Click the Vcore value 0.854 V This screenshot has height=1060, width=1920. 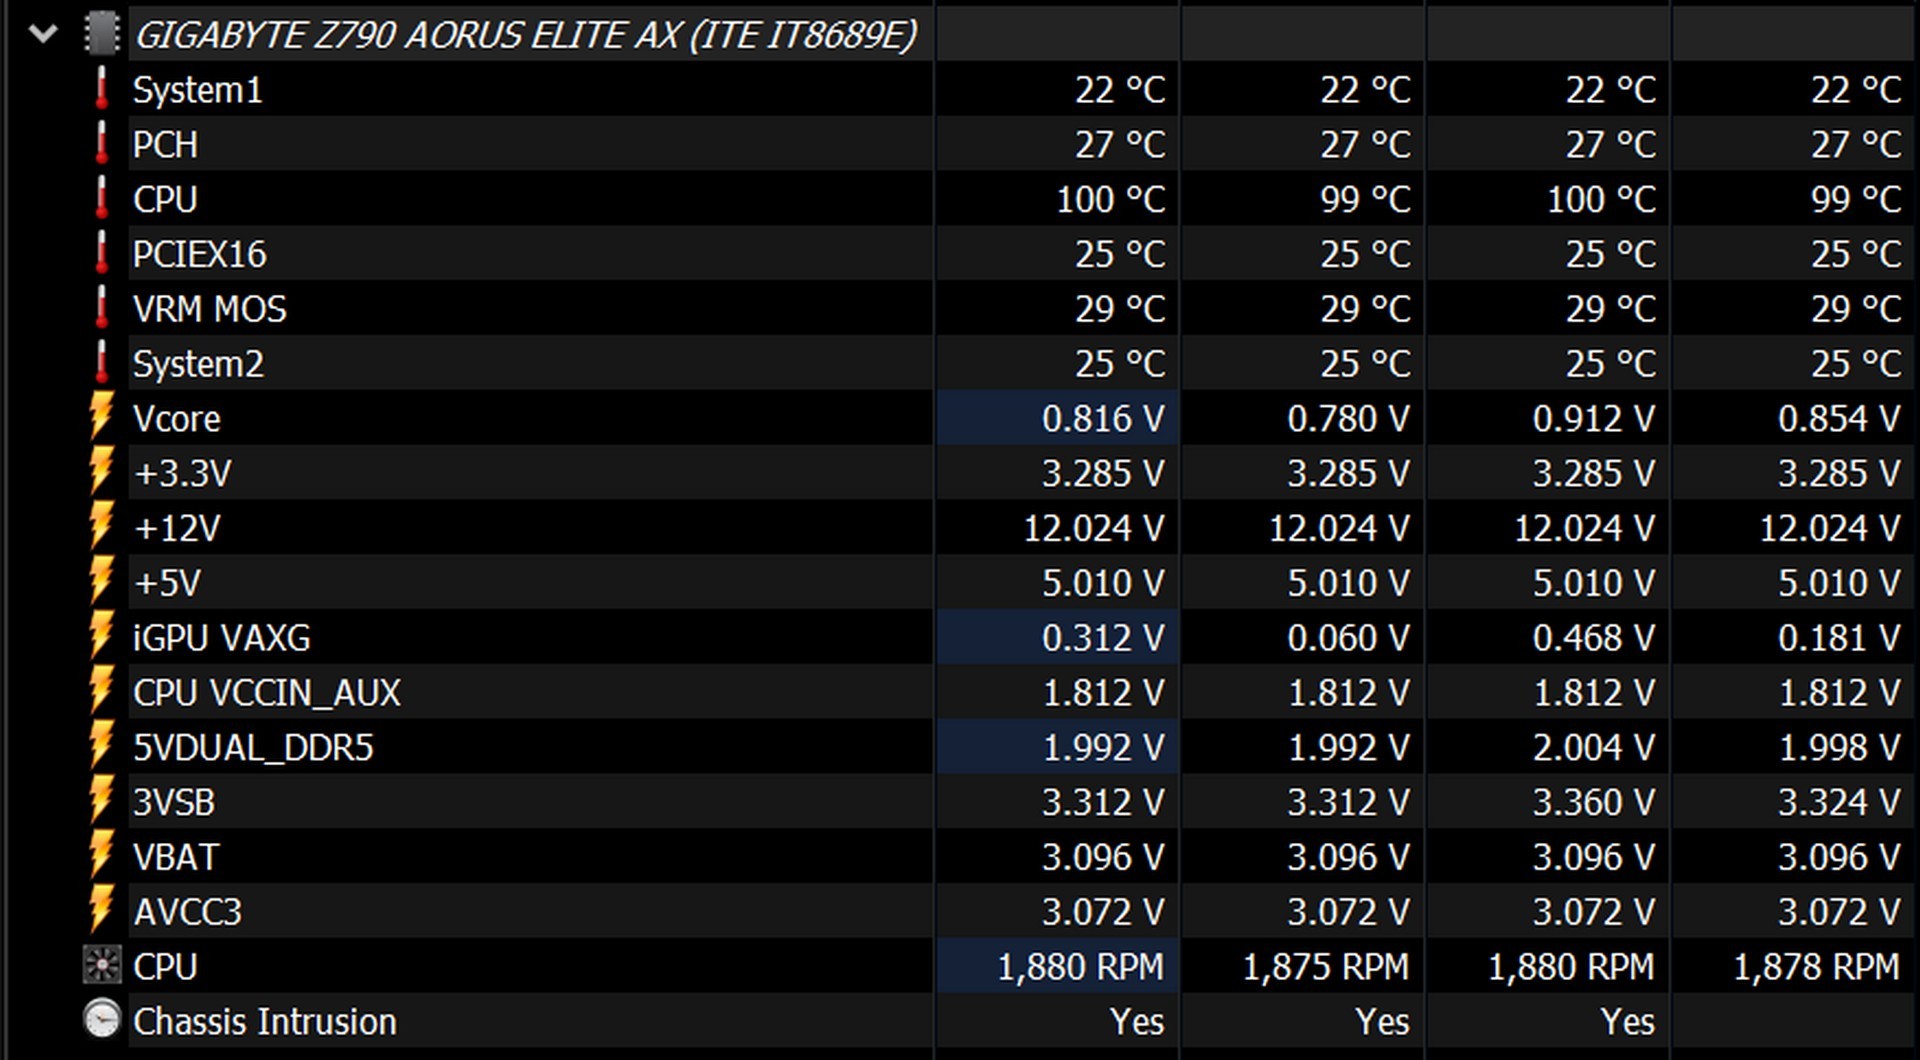click(x=1839, y=419)
